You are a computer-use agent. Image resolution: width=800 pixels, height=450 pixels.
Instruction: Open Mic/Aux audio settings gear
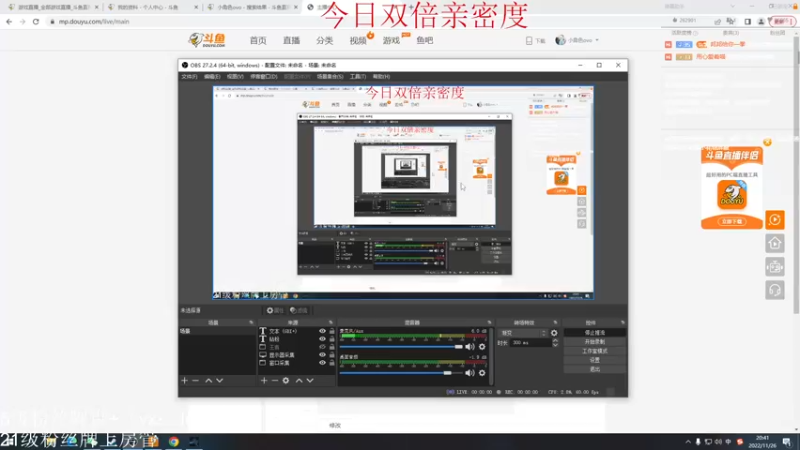tap(482, 347)
